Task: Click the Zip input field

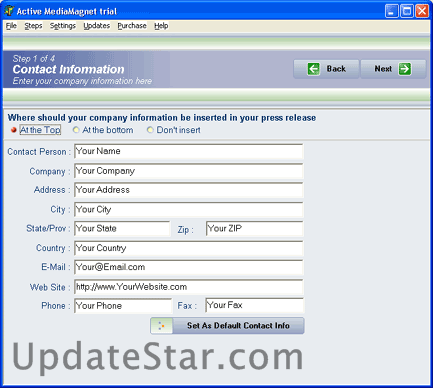Action: click(x=255, y=229)
